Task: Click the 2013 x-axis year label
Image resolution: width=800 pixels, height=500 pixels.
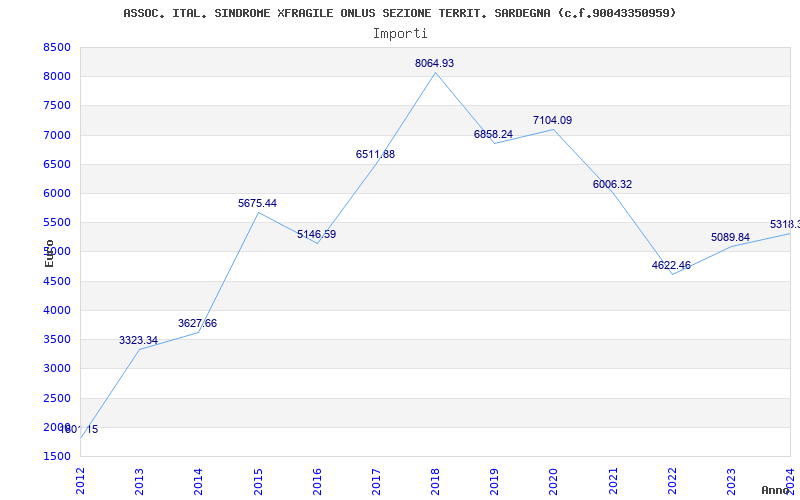Action: pyautogui.click(x=139, y=481)
